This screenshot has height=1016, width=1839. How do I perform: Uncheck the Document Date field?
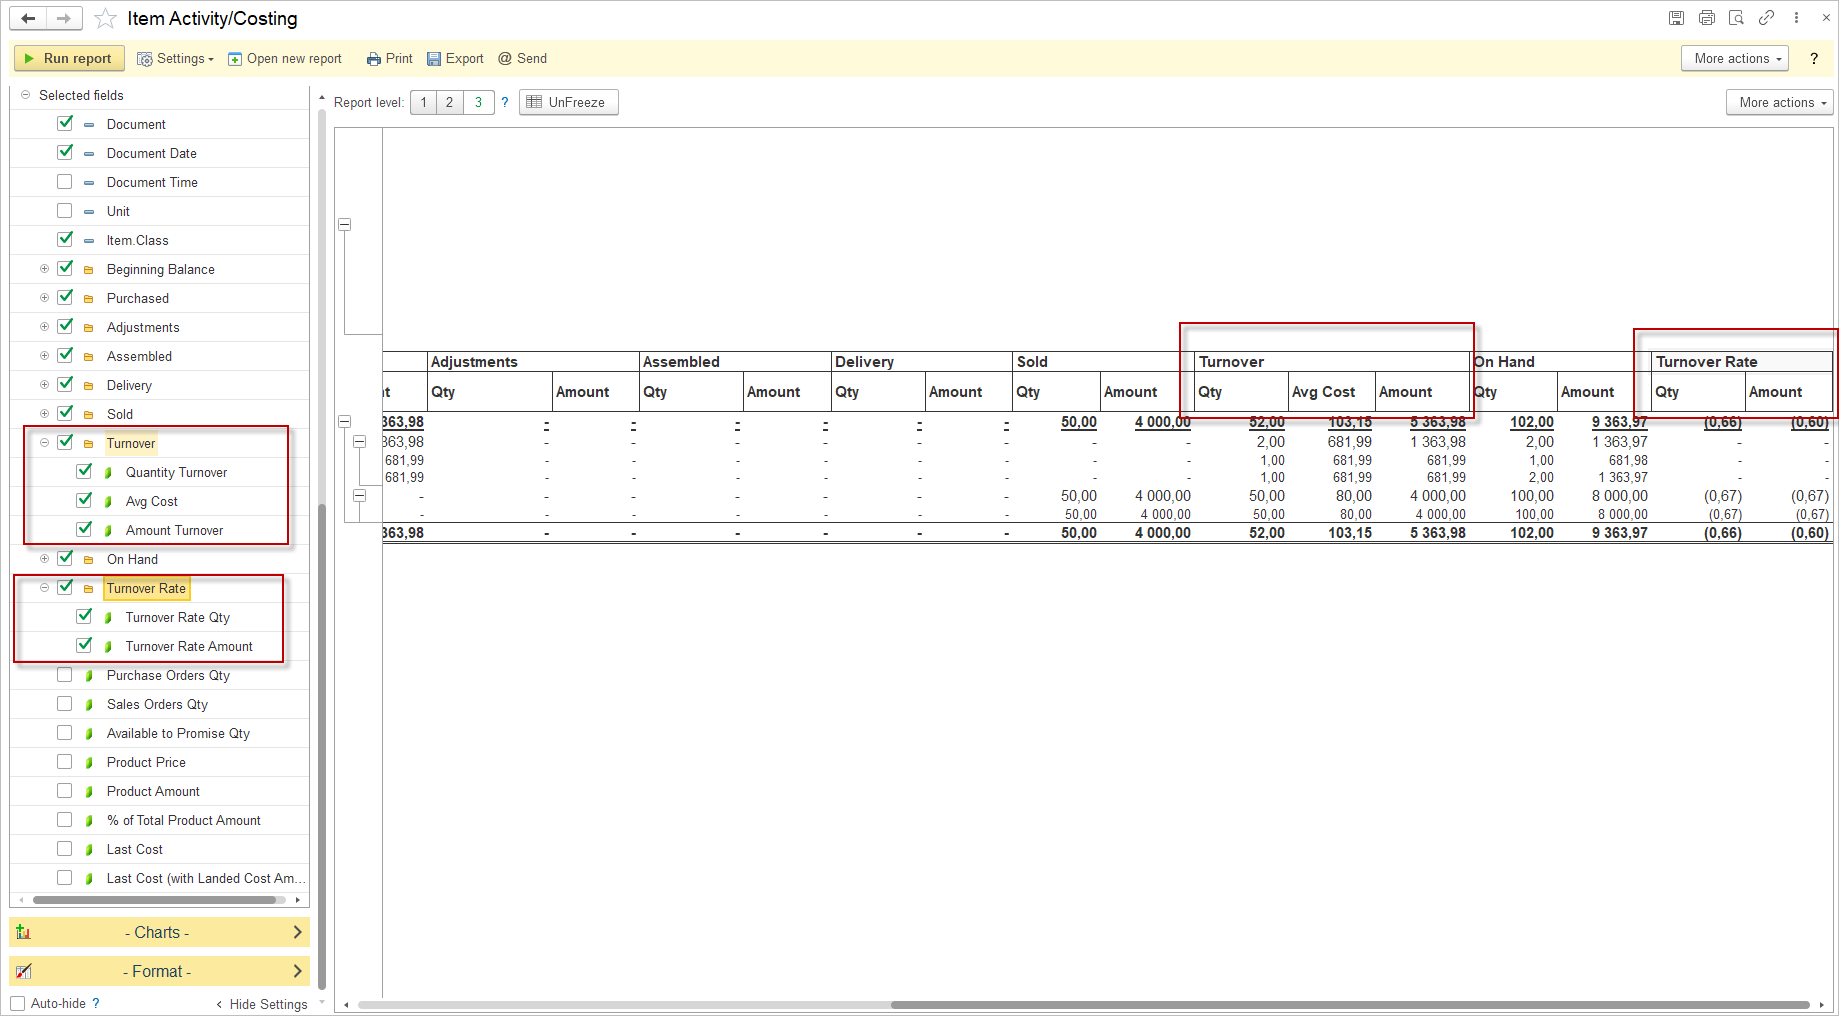(x=65, y=153)
